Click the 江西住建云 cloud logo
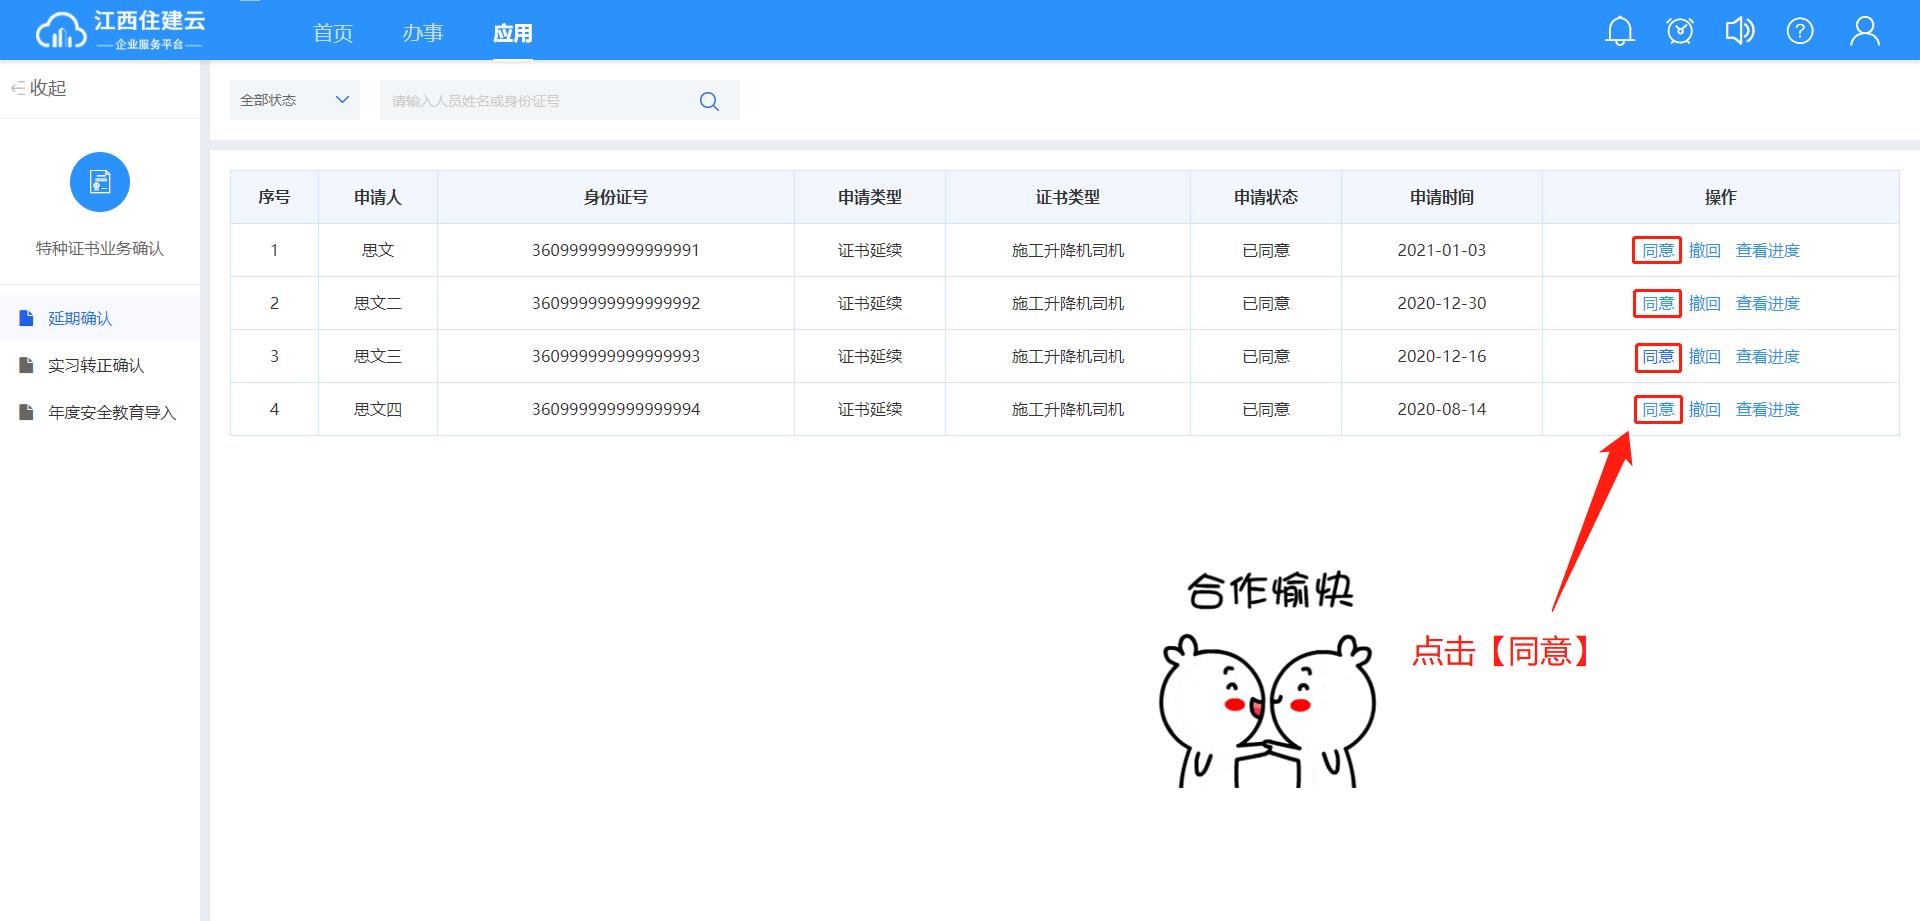The image size is (1920, 921). point(62,31)
